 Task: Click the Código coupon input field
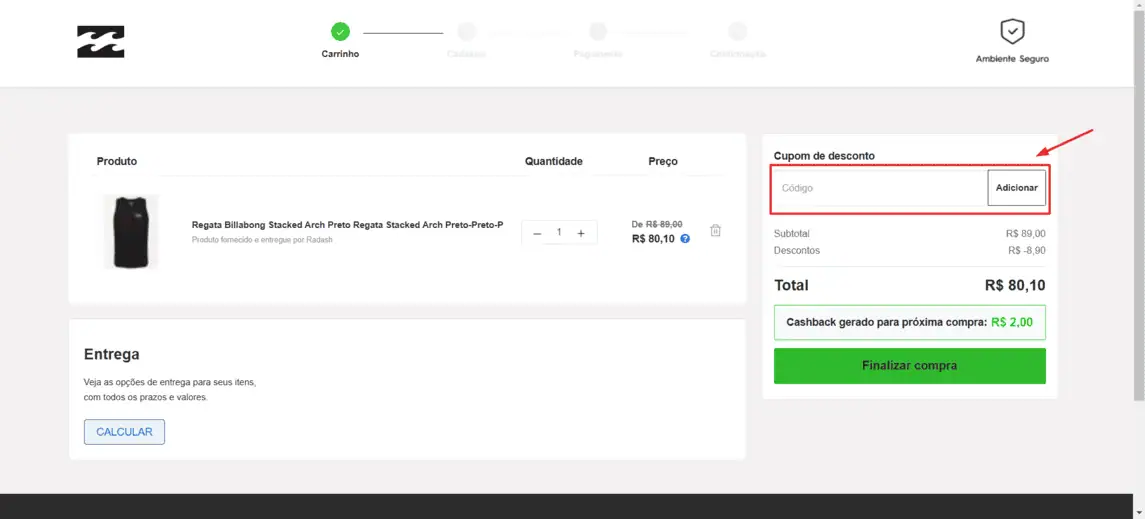(x=881, y=188)
